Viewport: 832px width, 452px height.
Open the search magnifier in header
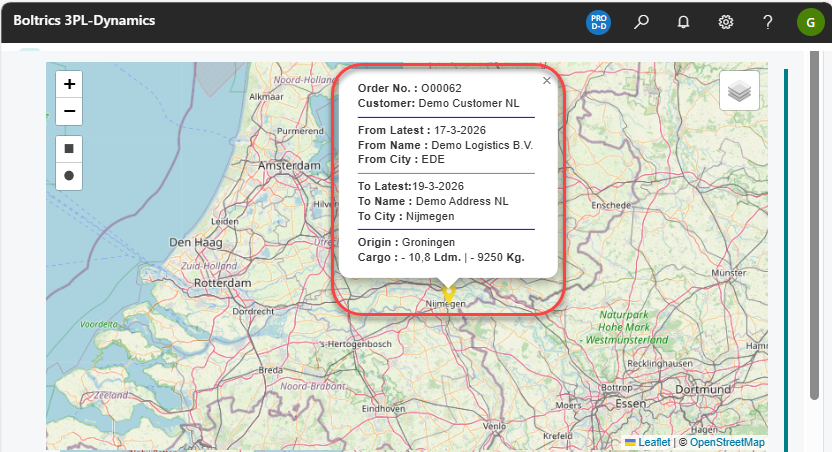click(642, 22)
